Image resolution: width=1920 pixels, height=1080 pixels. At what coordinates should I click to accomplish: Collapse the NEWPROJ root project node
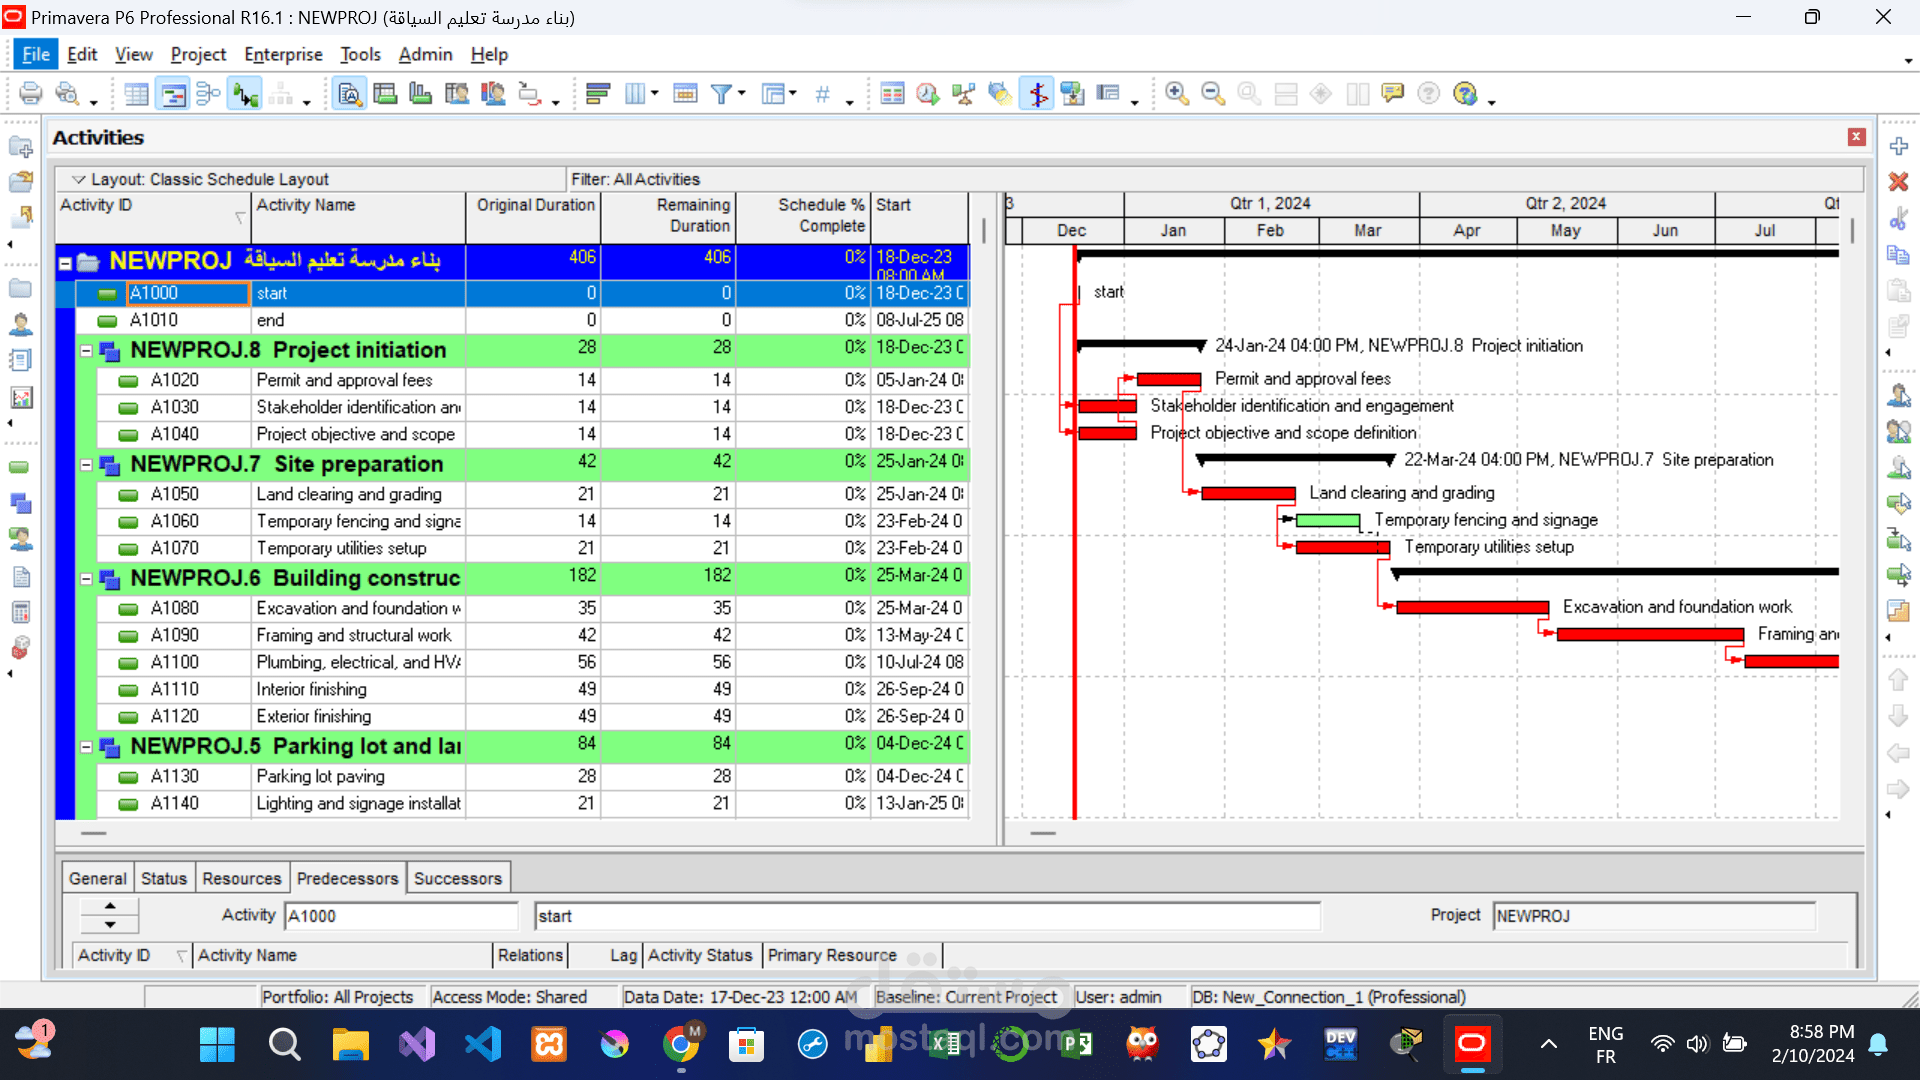[65, 263]
